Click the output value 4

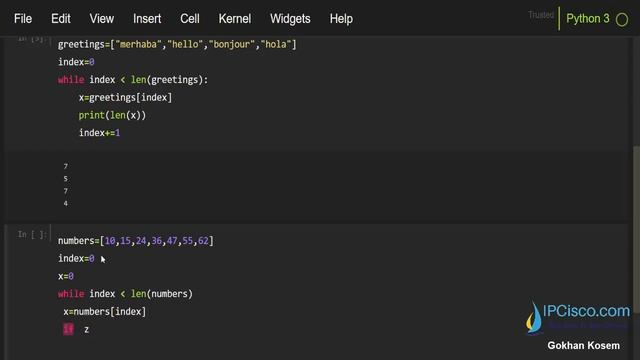pyautogui.click(x=66, y=203)
